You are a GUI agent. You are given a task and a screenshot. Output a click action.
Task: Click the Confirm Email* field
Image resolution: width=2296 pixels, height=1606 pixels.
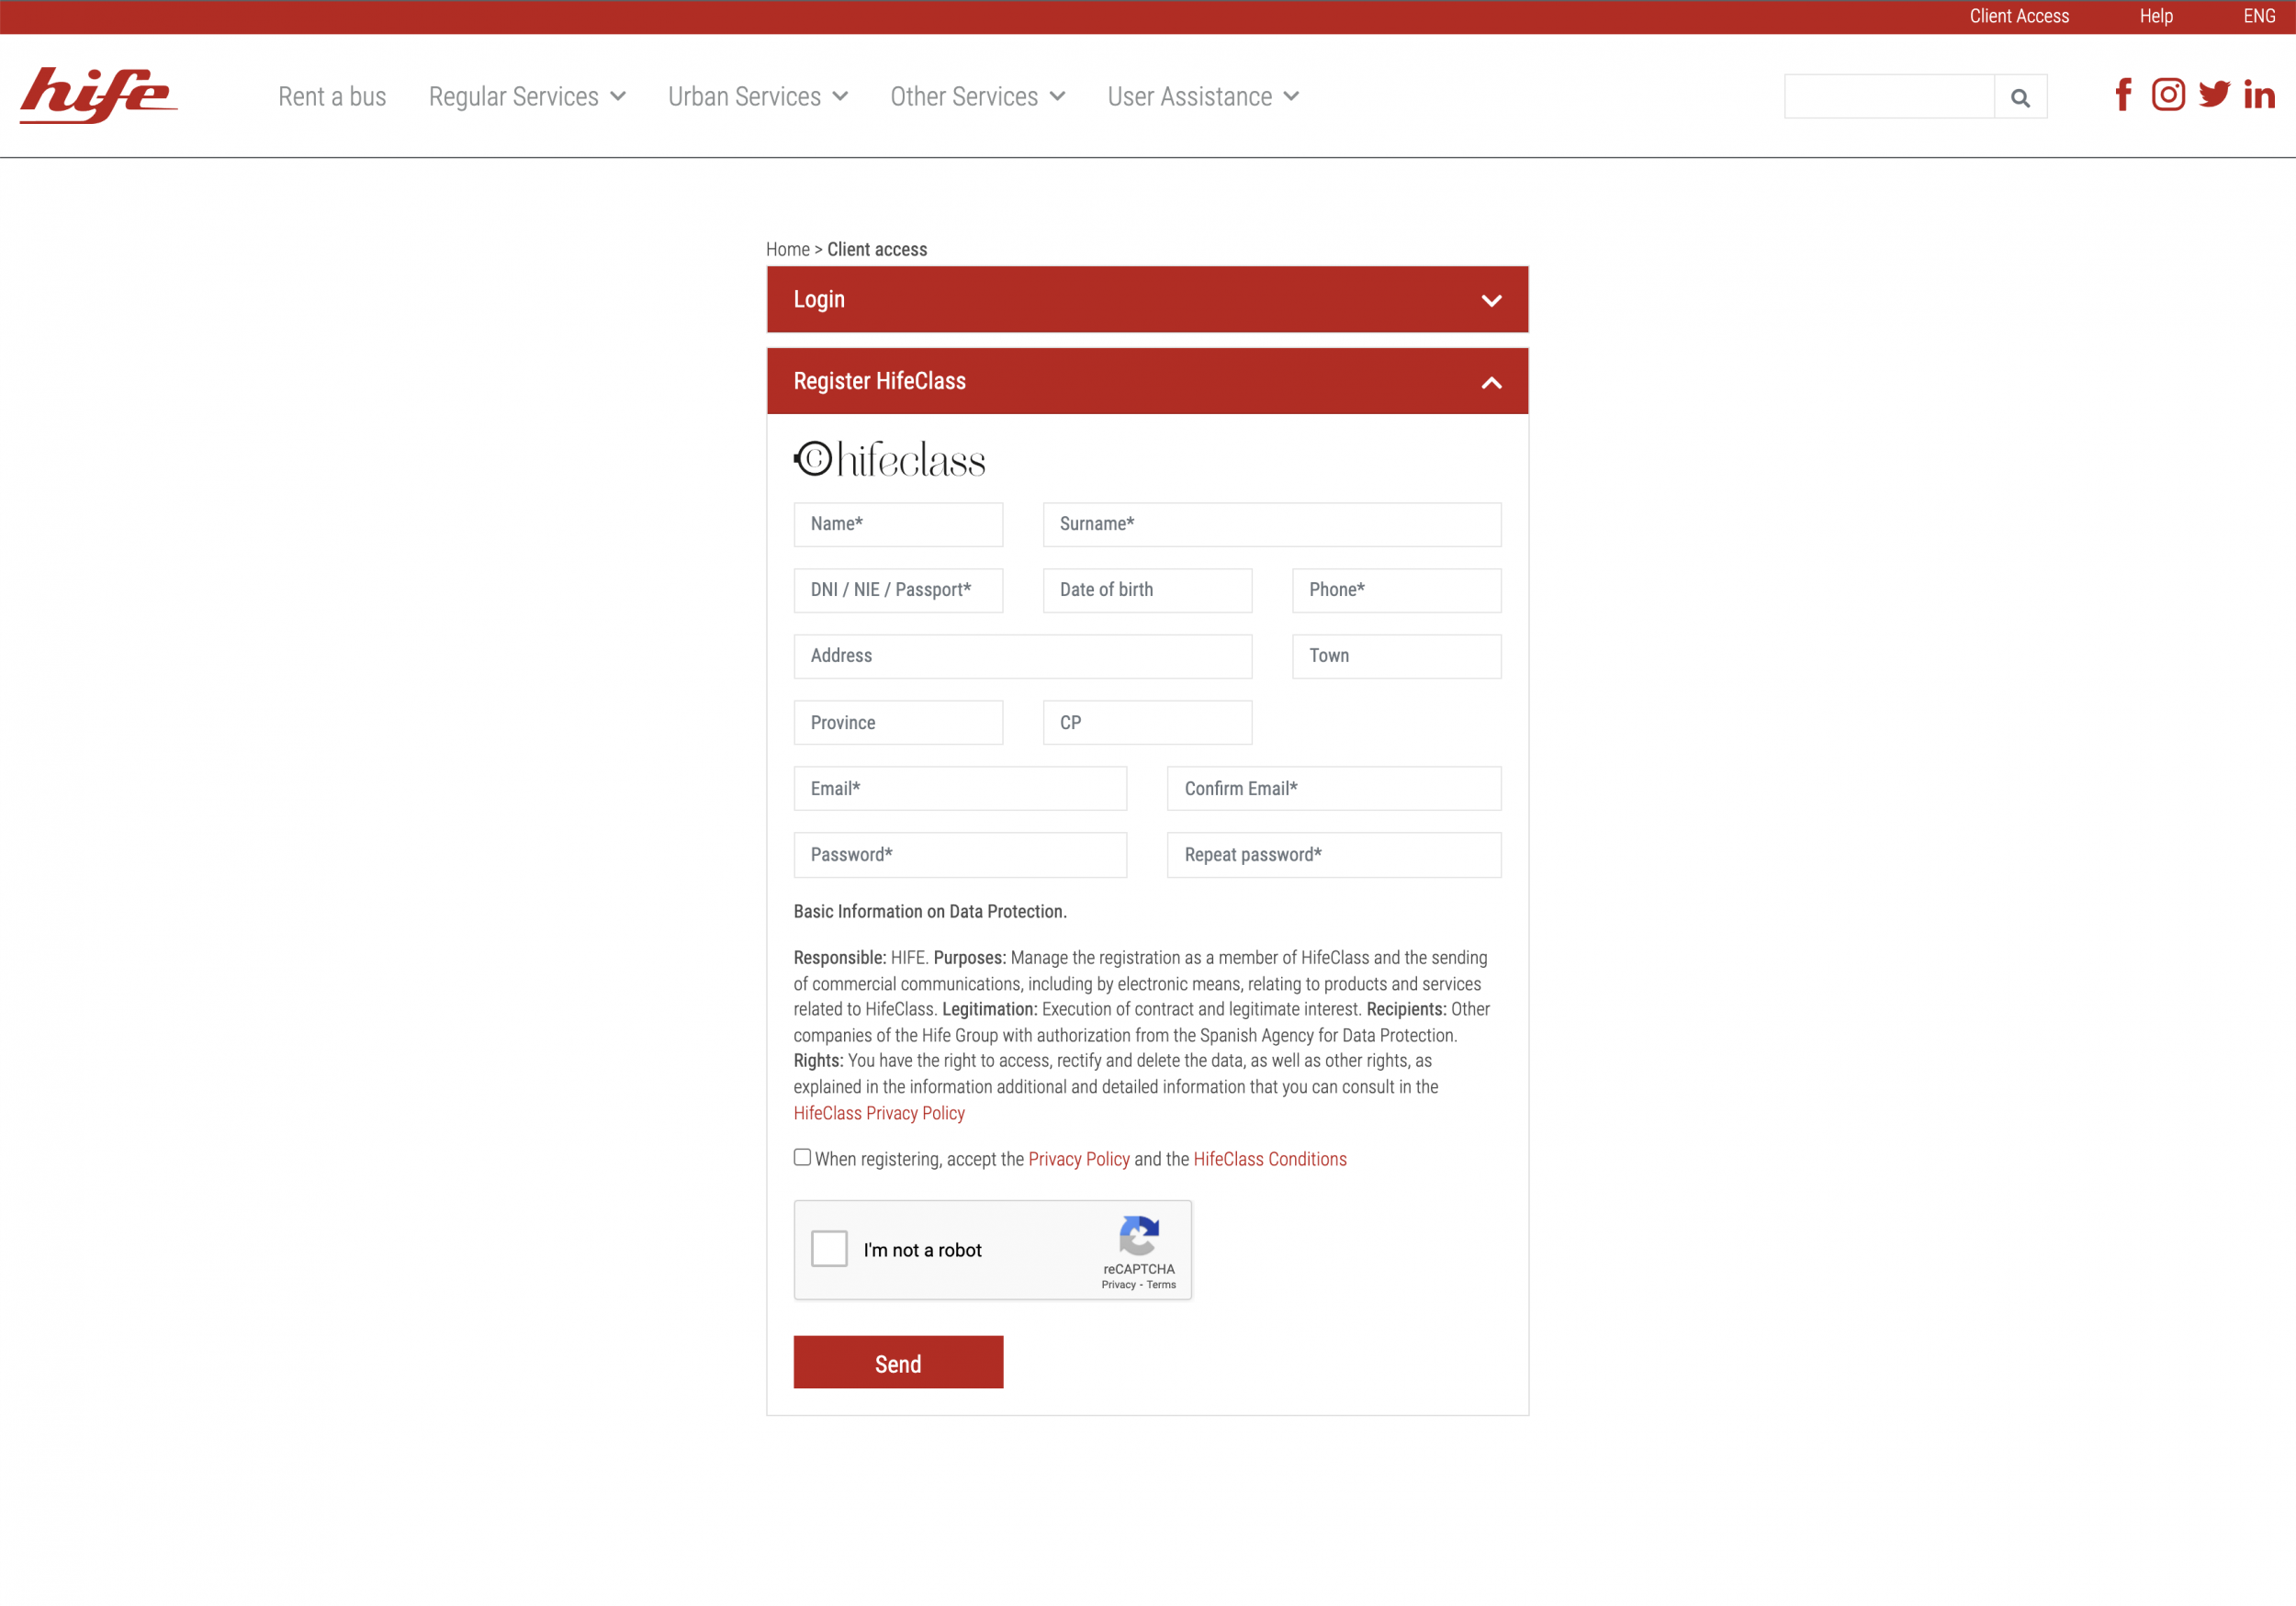coord(1334,789)
